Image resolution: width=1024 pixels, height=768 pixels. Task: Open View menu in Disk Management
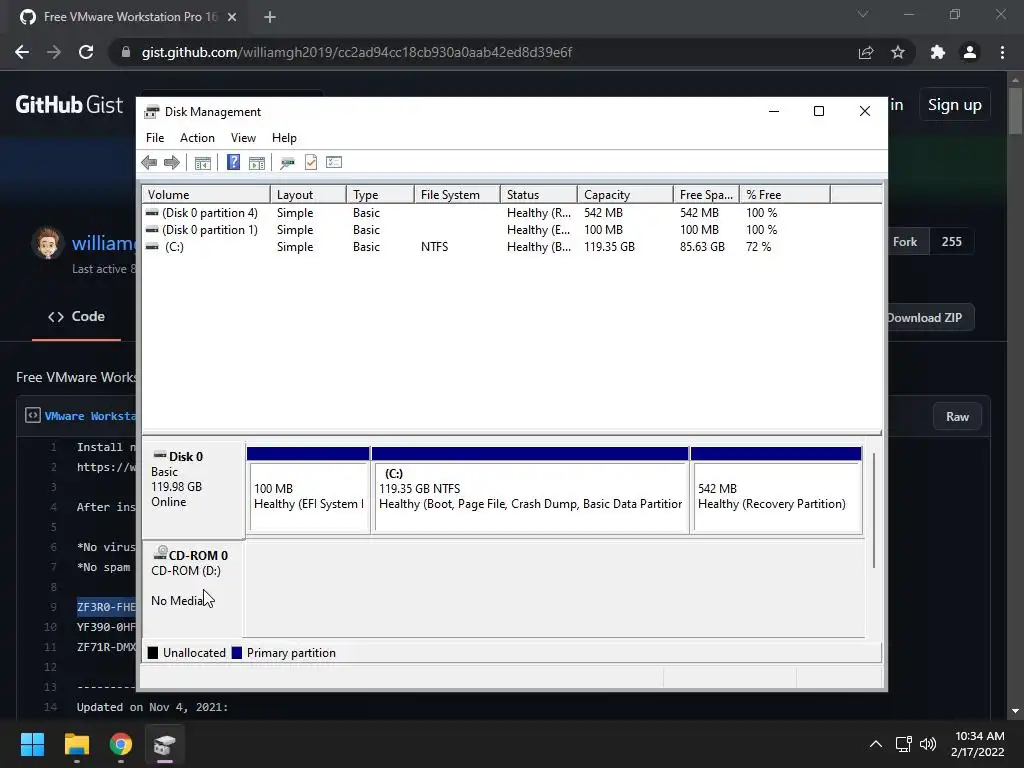[x=243, y=138]
